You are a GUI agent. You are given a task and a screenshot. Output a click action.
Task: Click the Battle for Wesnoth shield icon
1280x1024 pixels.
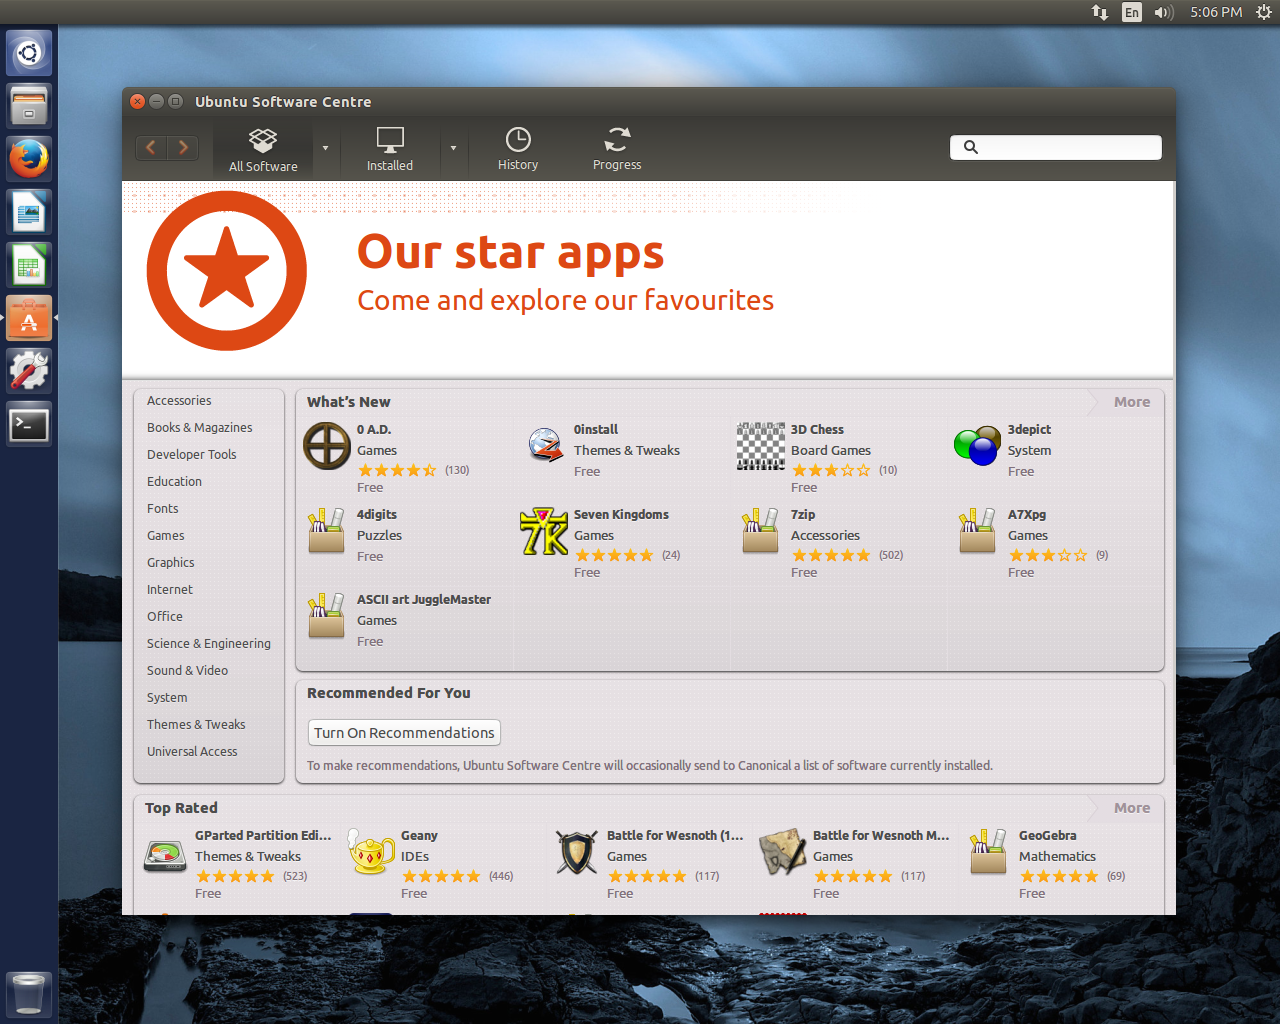[577, 853]
